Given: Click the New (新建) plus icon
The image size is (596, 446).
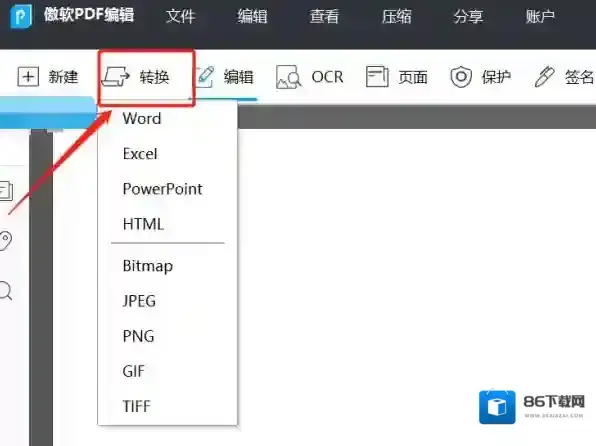Looking at the screenshot, I should pyautogui.click(x=28, y=77).
